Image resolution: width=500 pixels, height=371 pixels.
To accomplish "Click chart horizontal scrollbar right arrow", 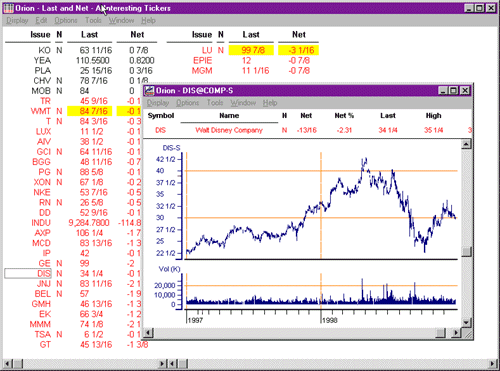I will point(456,332).
